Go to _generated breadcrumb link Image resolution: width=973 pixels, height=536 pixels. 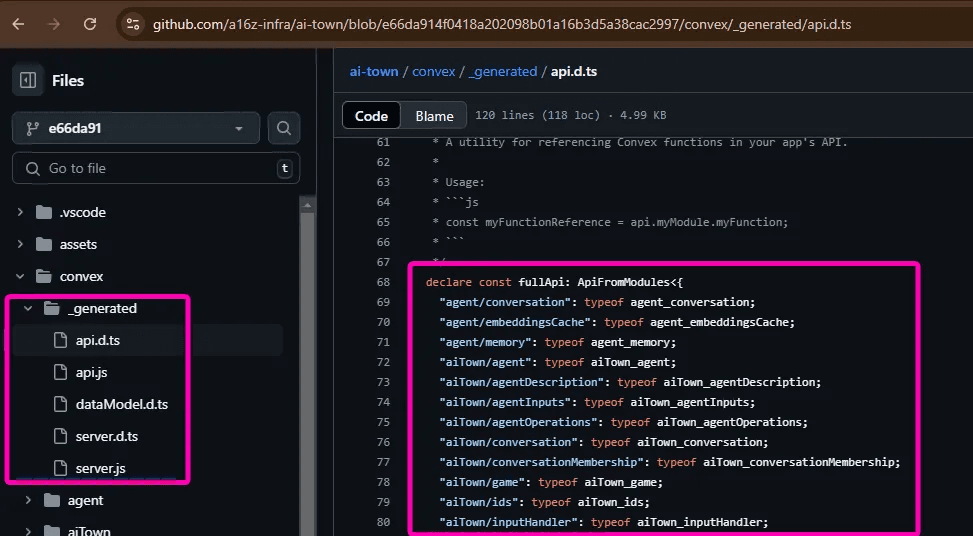pos(503,71)
